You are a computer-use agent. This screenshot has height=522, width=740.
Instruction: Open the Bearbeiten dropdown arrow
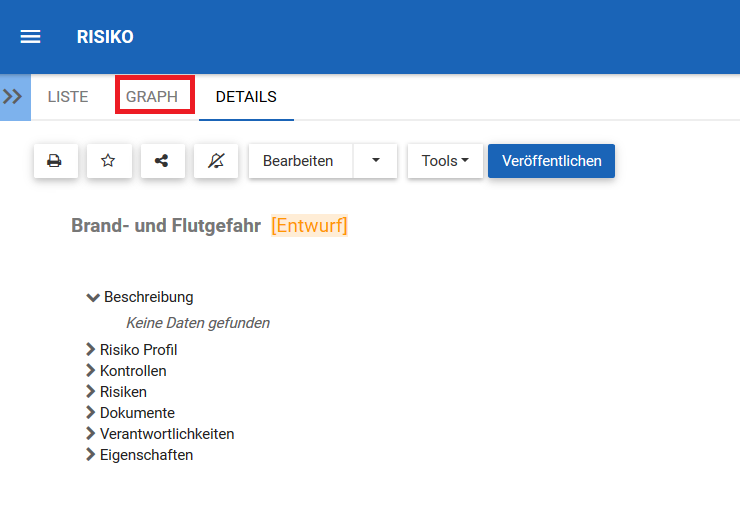click(x=375, y=161)
